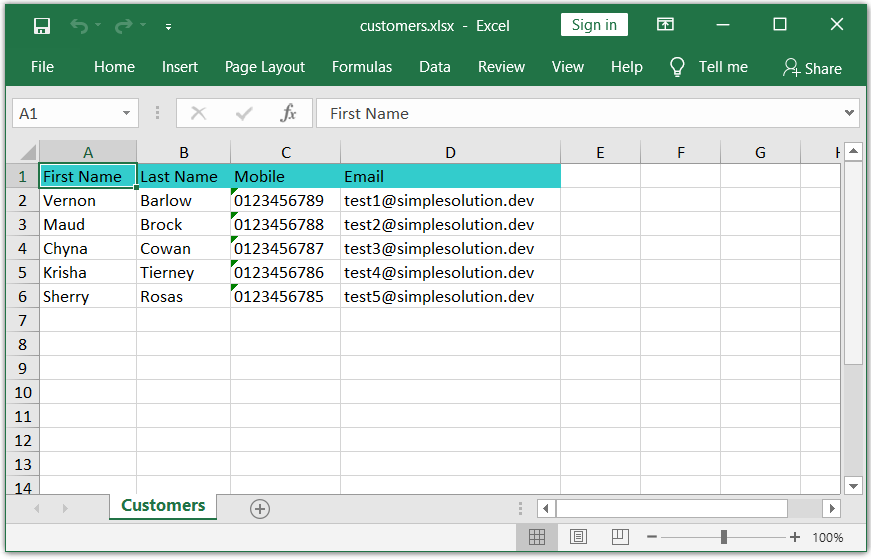Click the Select All corner triangle

click(26, 152)
